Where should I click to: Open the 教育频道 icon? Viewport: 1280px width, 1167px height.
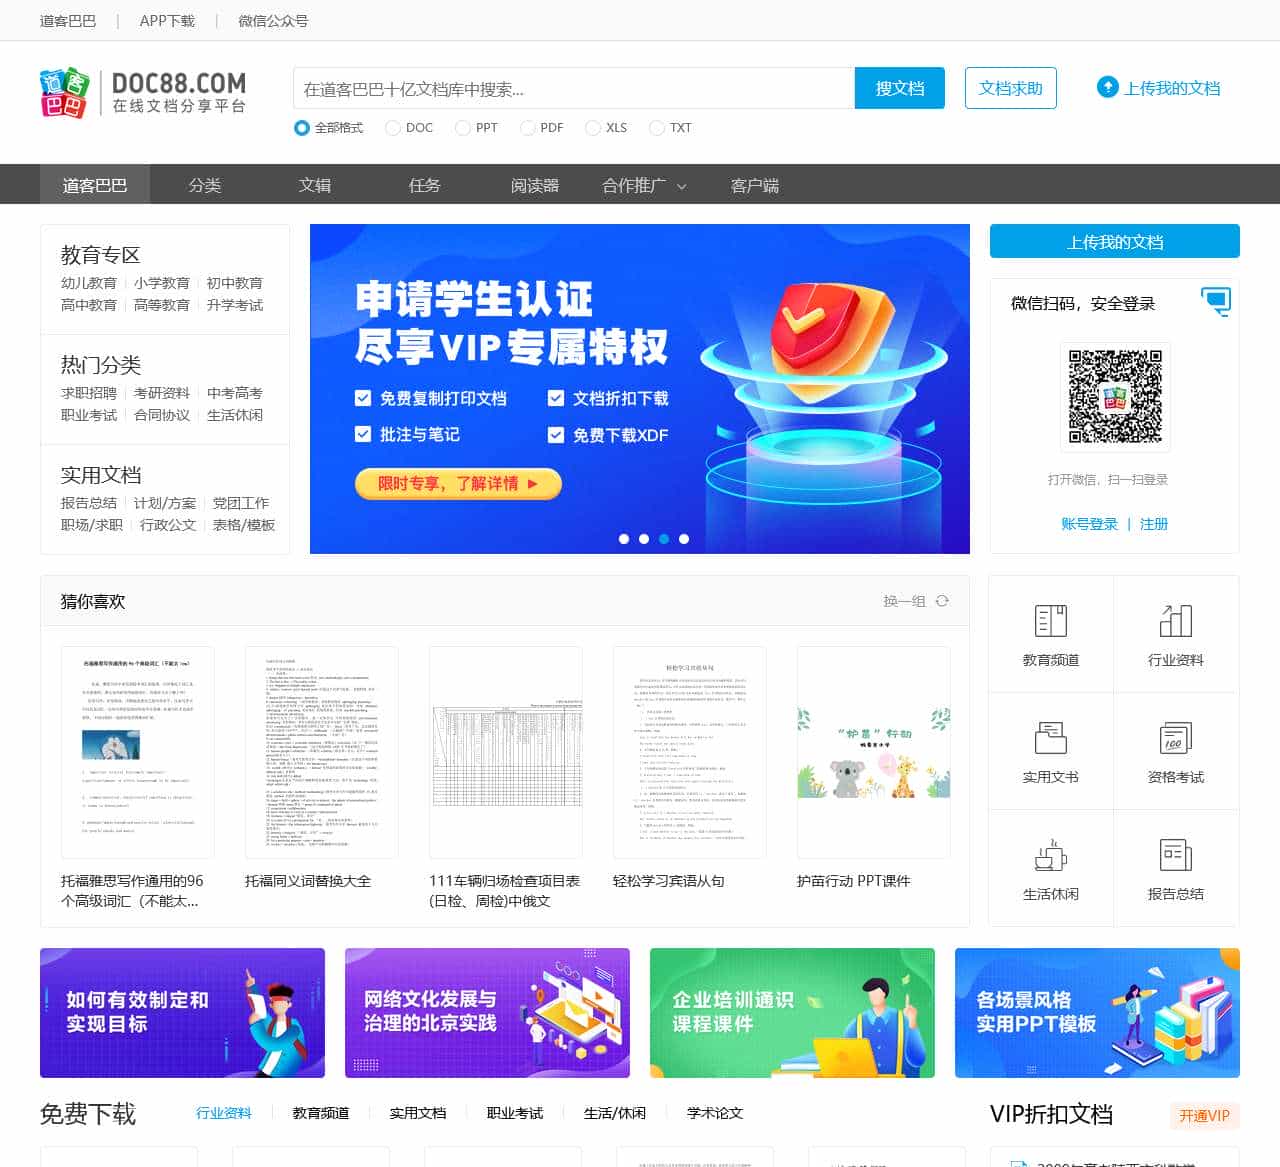point(1050,621)
